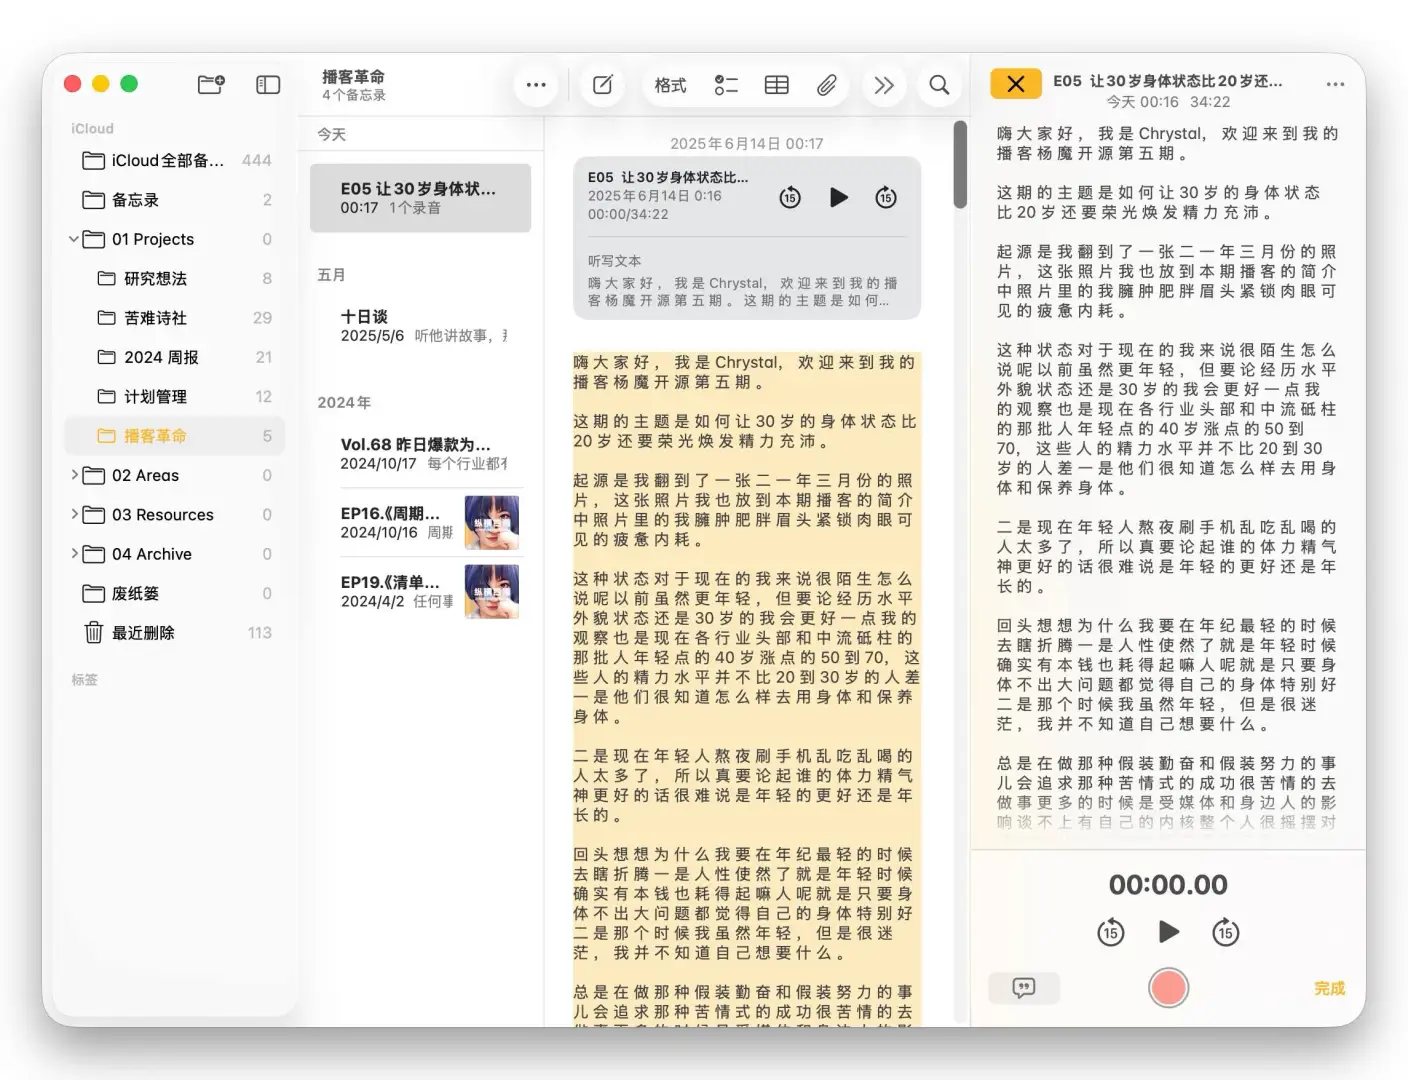The width and height of the screenshot is (1408, 1080).
Task: Insert a checklist from the toolbar
Action: pos(726,85)
